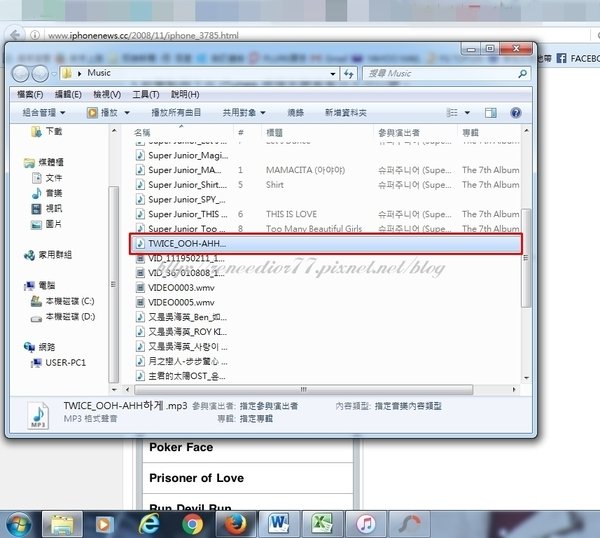Open the 共用對象 dropdown
The image size is (600, 538).
(244, 112)
